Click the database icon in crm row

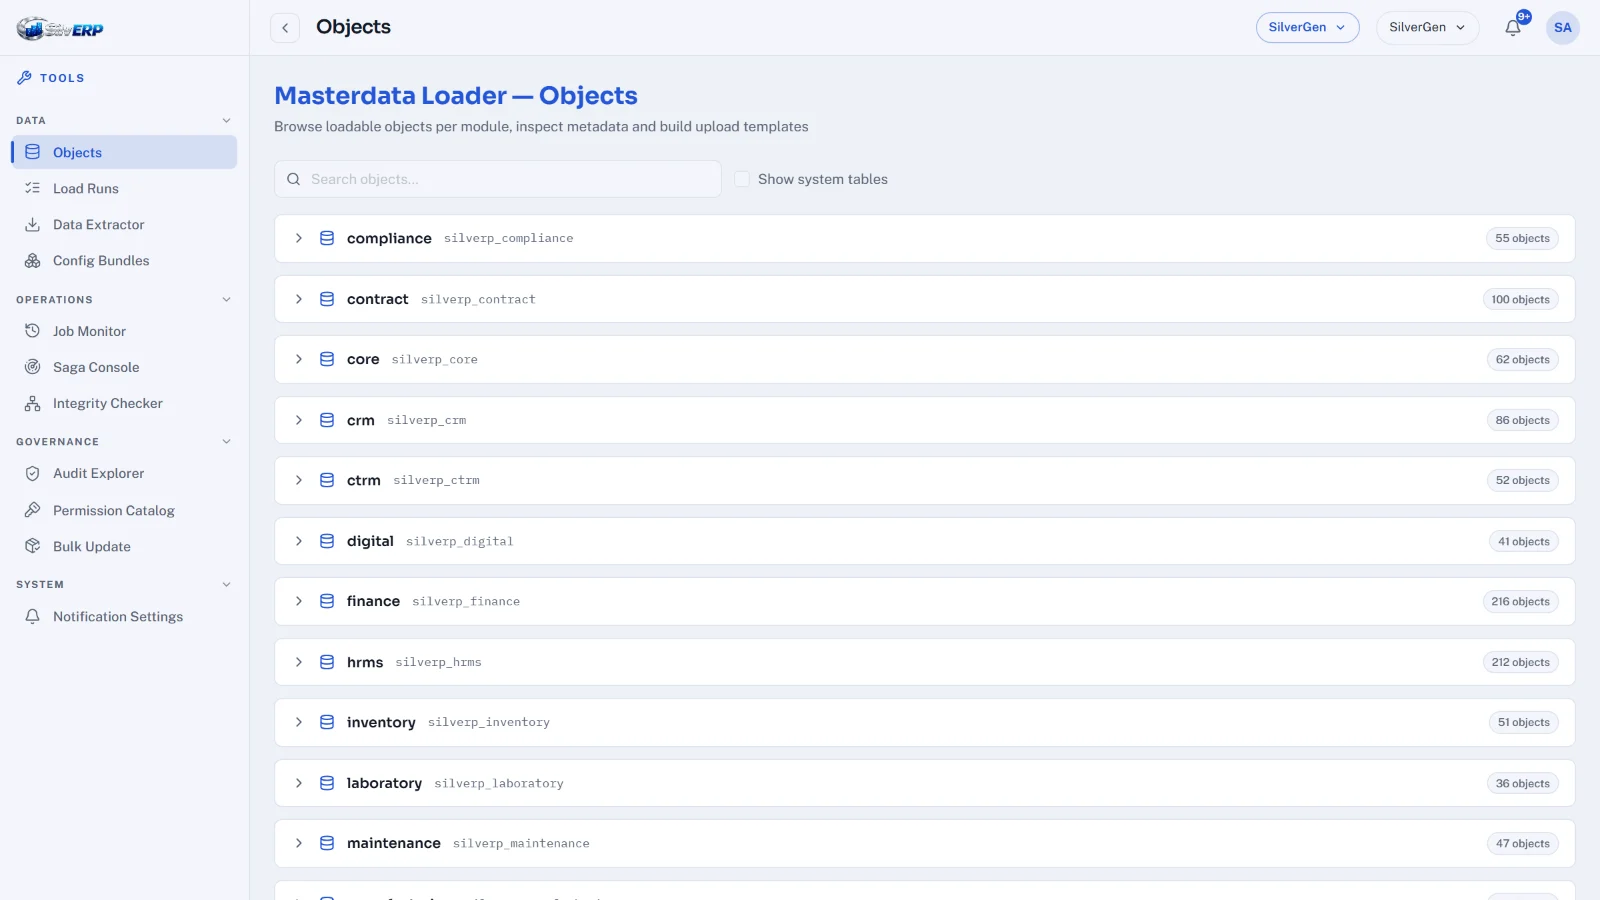327,420
